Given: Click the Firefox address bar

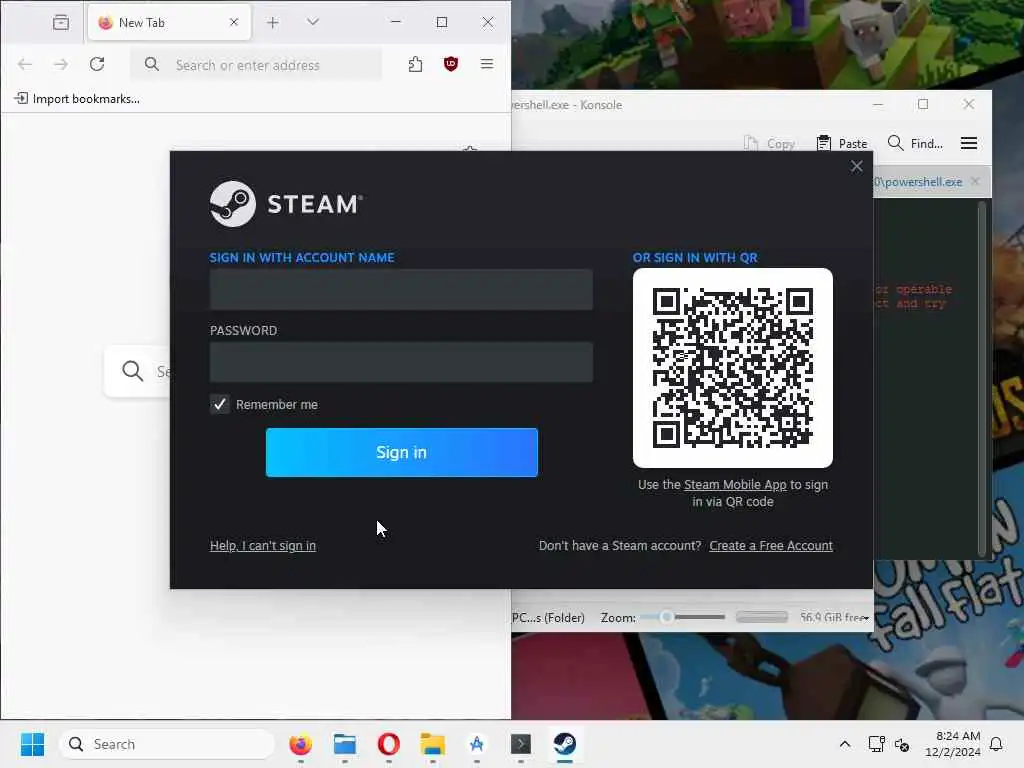Looking at the screenshot, I should click(x=256, y=65).
